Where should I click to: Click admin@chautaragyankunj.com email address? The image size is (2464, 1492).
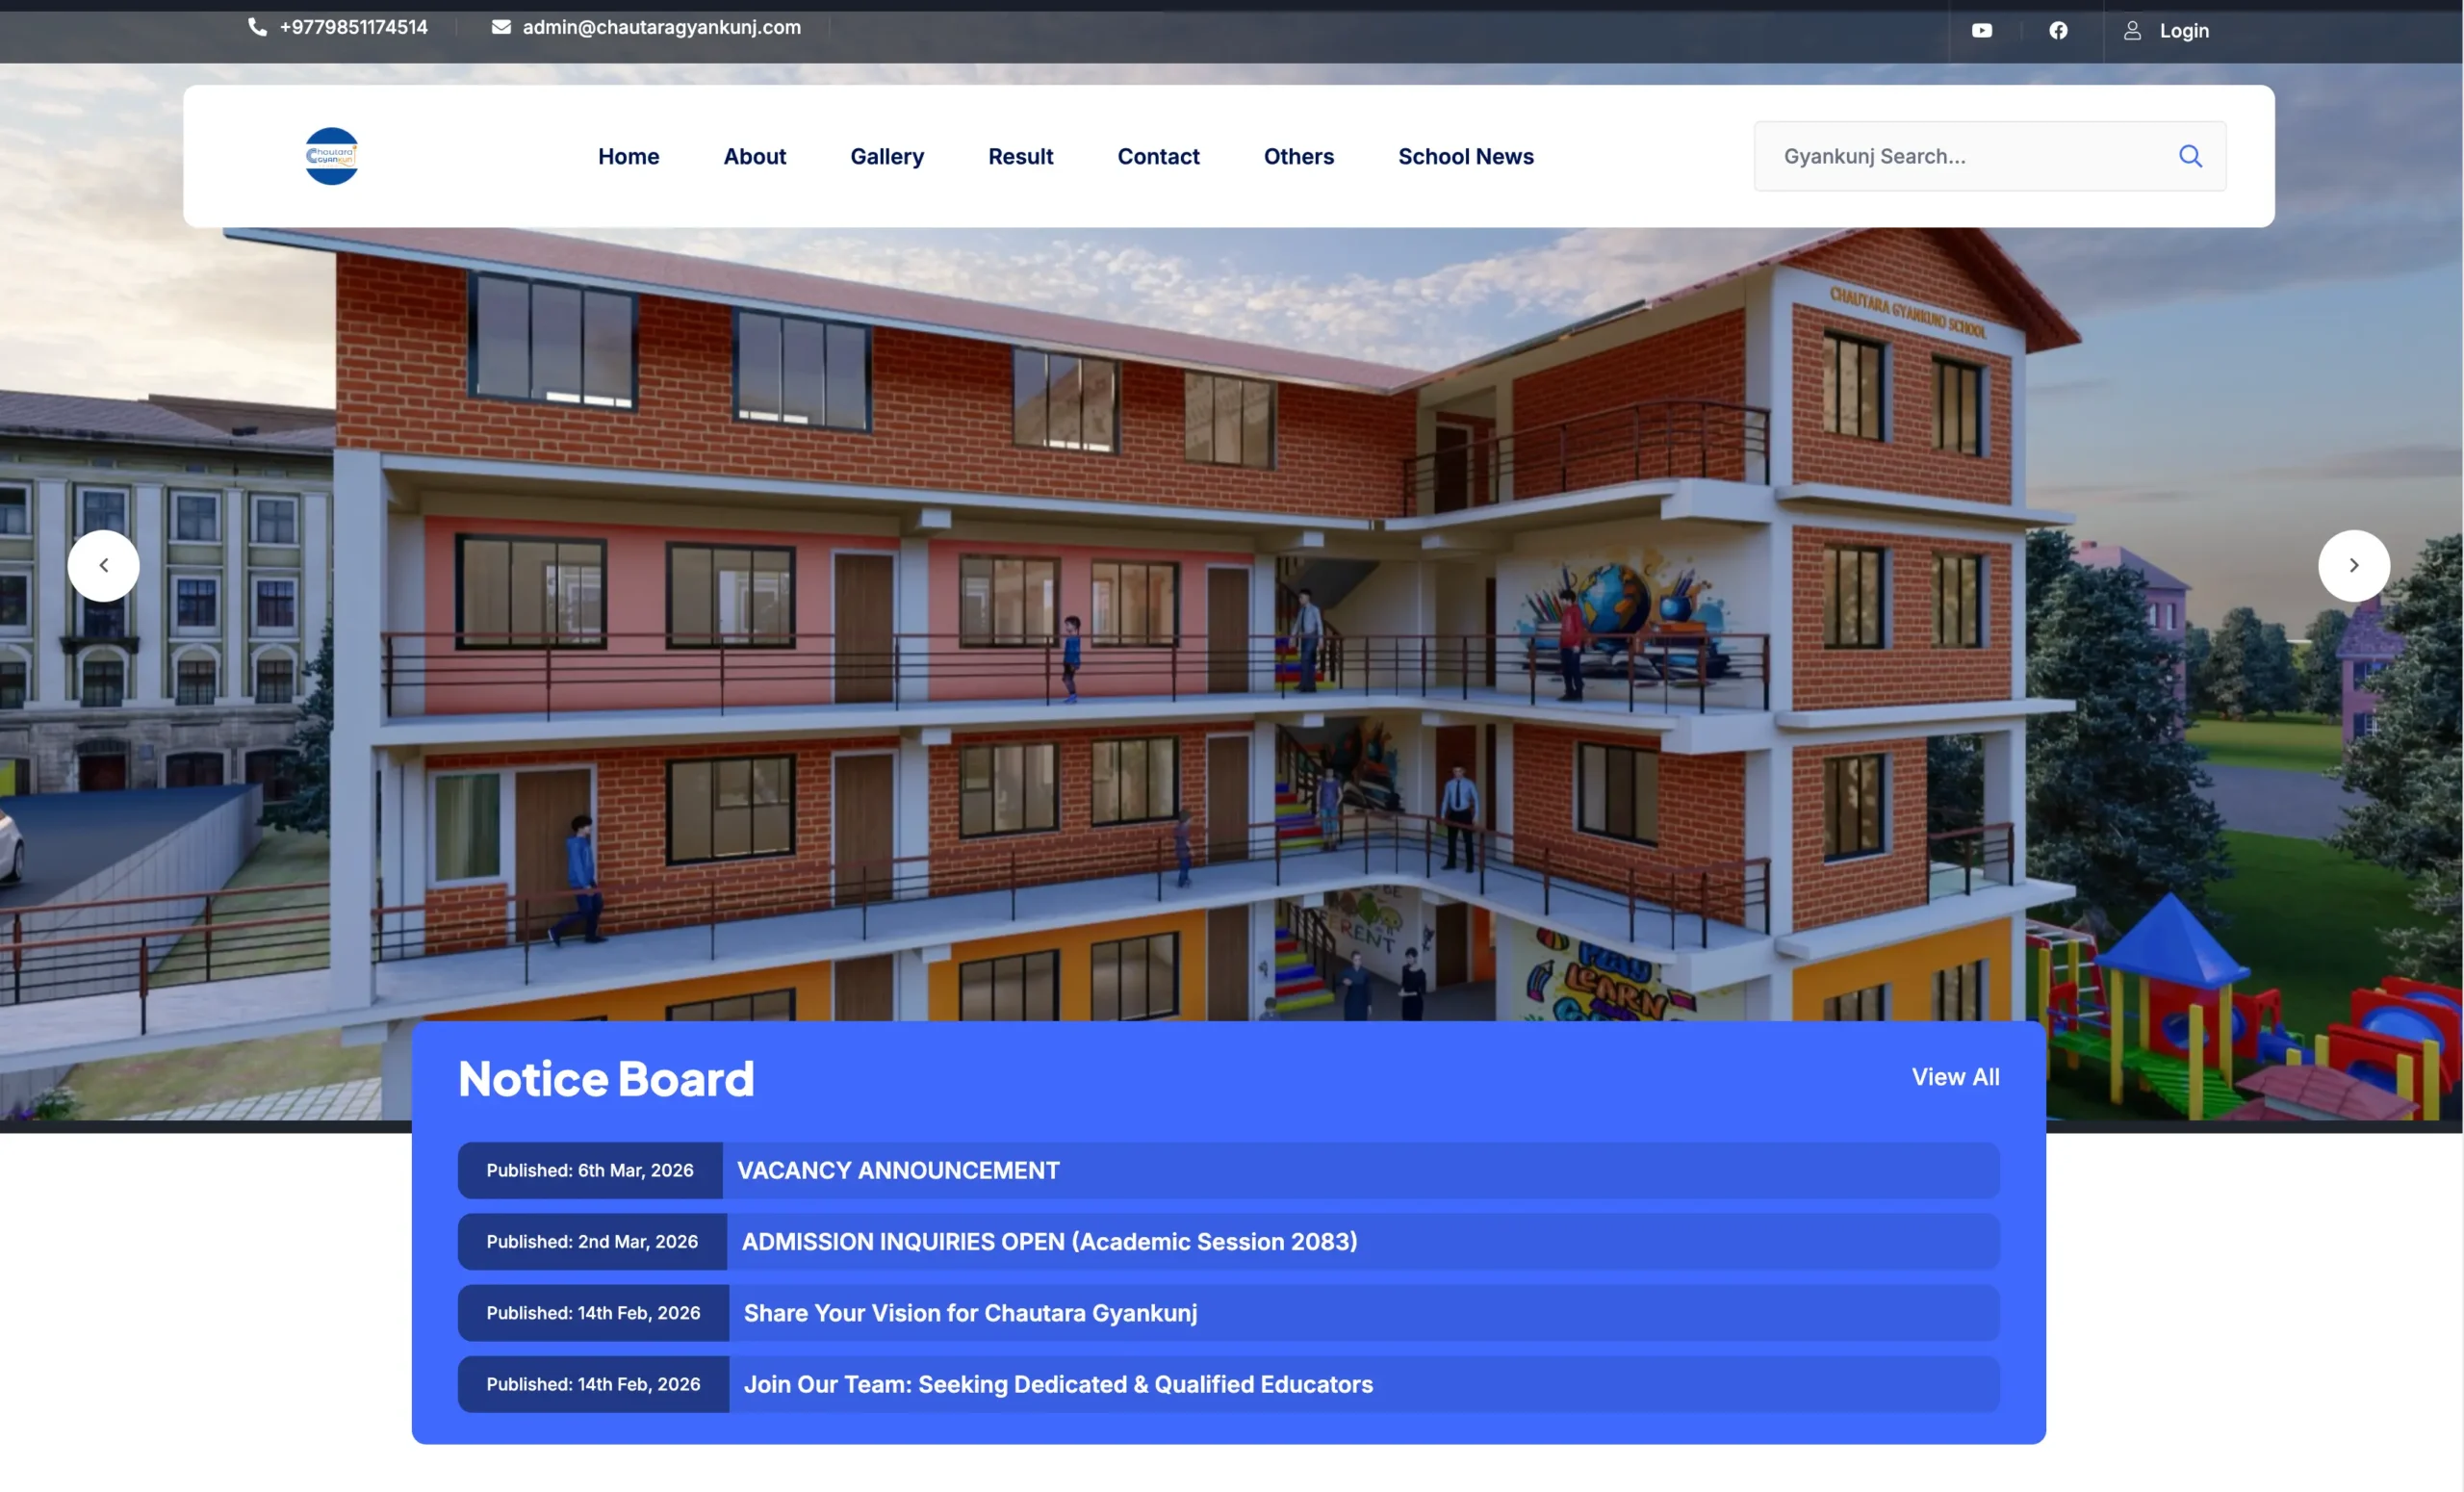(661, 27)
